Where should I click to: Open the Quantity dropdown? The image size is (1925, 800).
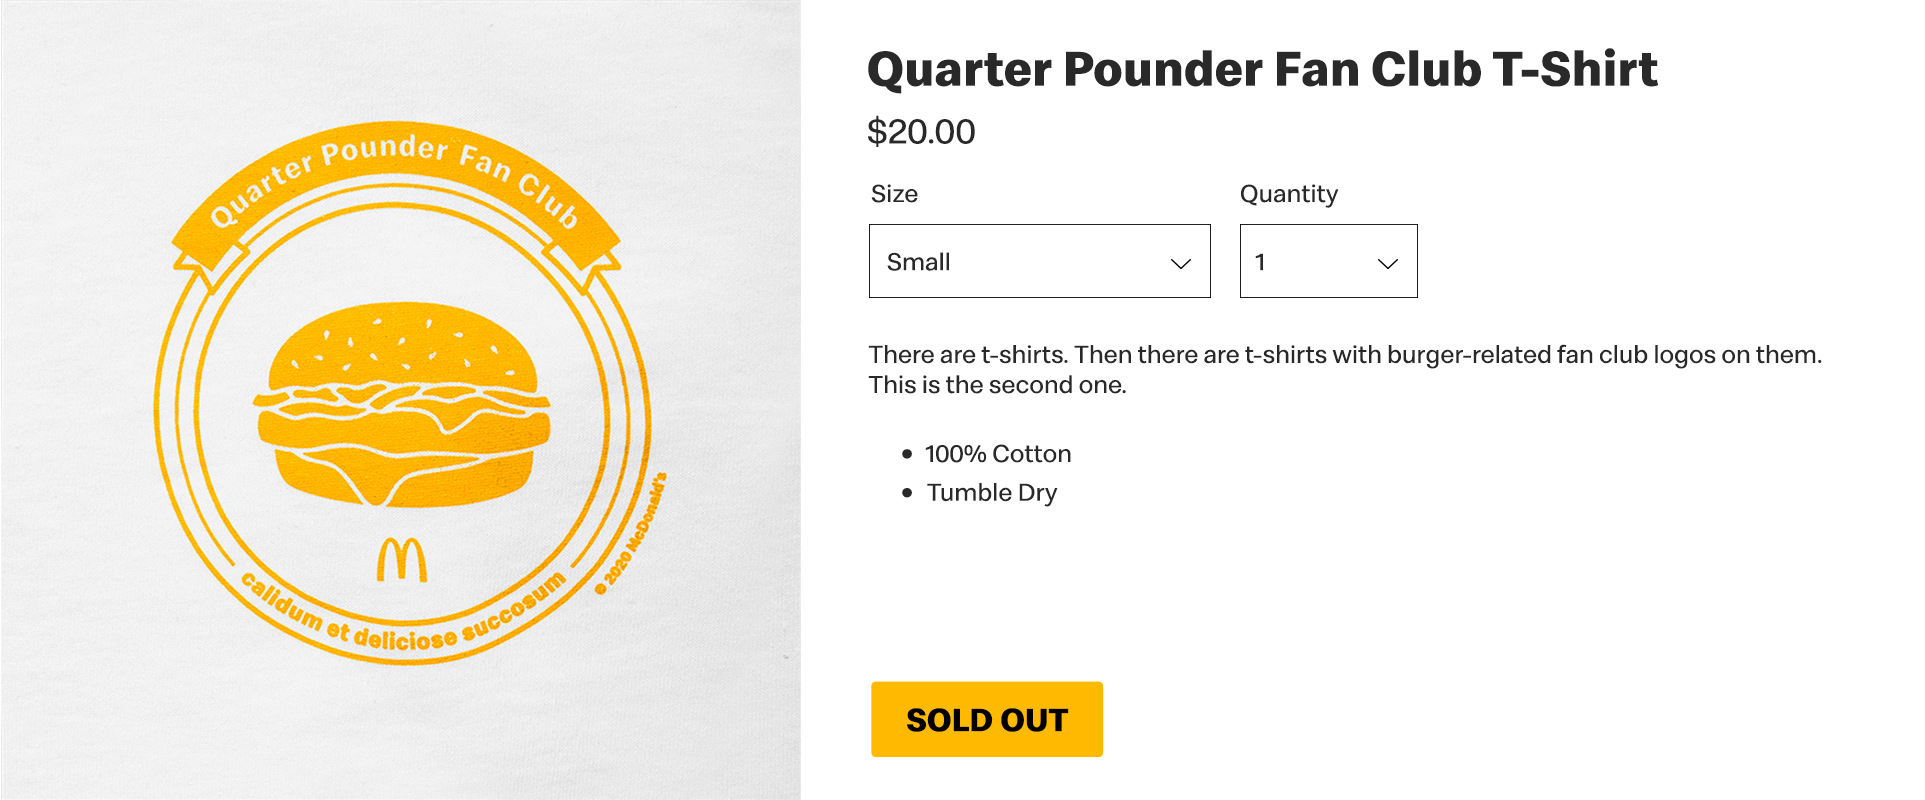(1327, 261)
